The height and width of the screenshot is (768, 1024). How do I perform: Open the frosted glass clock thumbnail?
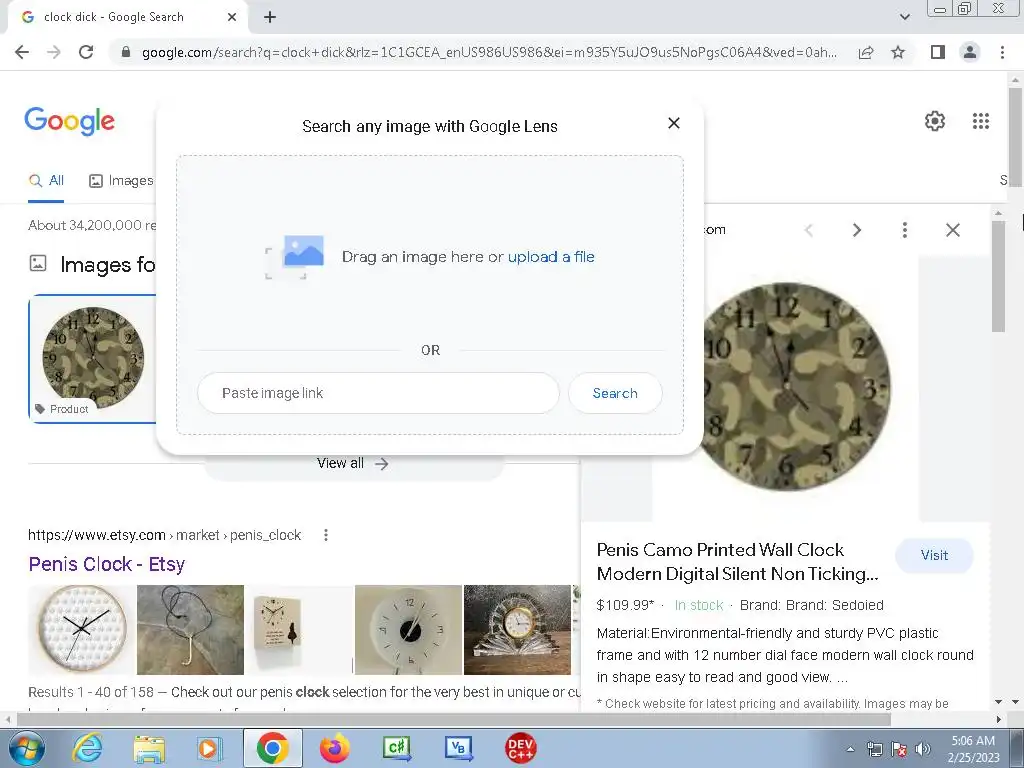(x=408, y=630)
